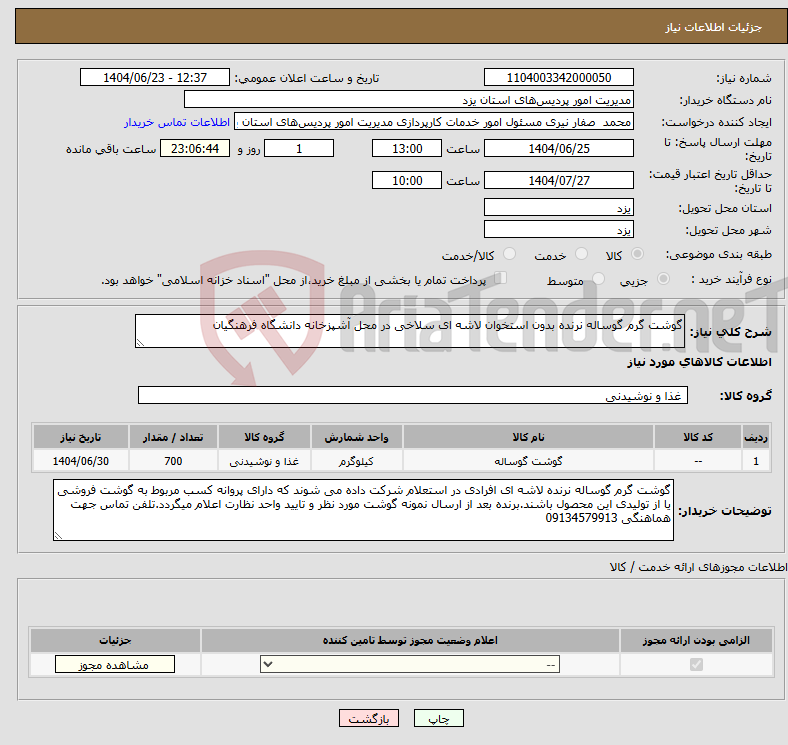Viewport: 788px width, 745px height.
Task: Click the announcement date field 1404/06/23 - 12:37
Action: tap(155, 78)
